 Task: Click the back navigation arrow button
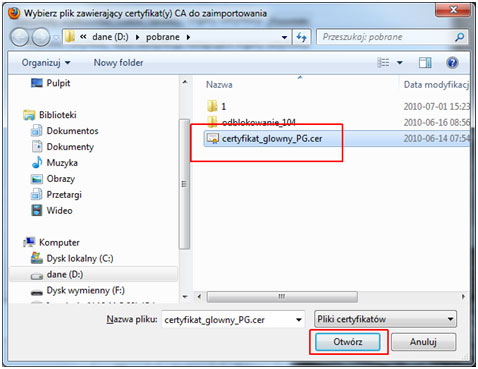pos(20,37)
